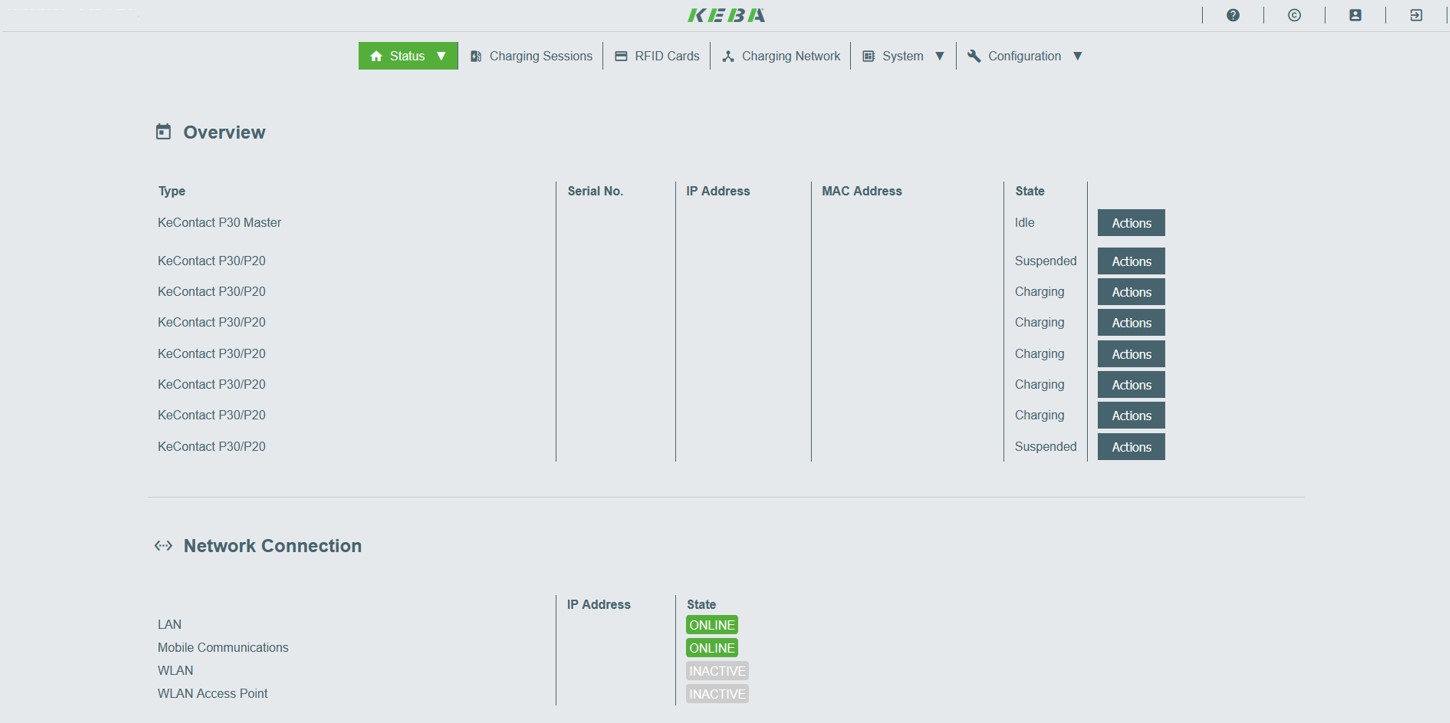The height and width of the screenshot is (723, 1450).
Task: Open the user profile icon
Action: (1355, 15)
